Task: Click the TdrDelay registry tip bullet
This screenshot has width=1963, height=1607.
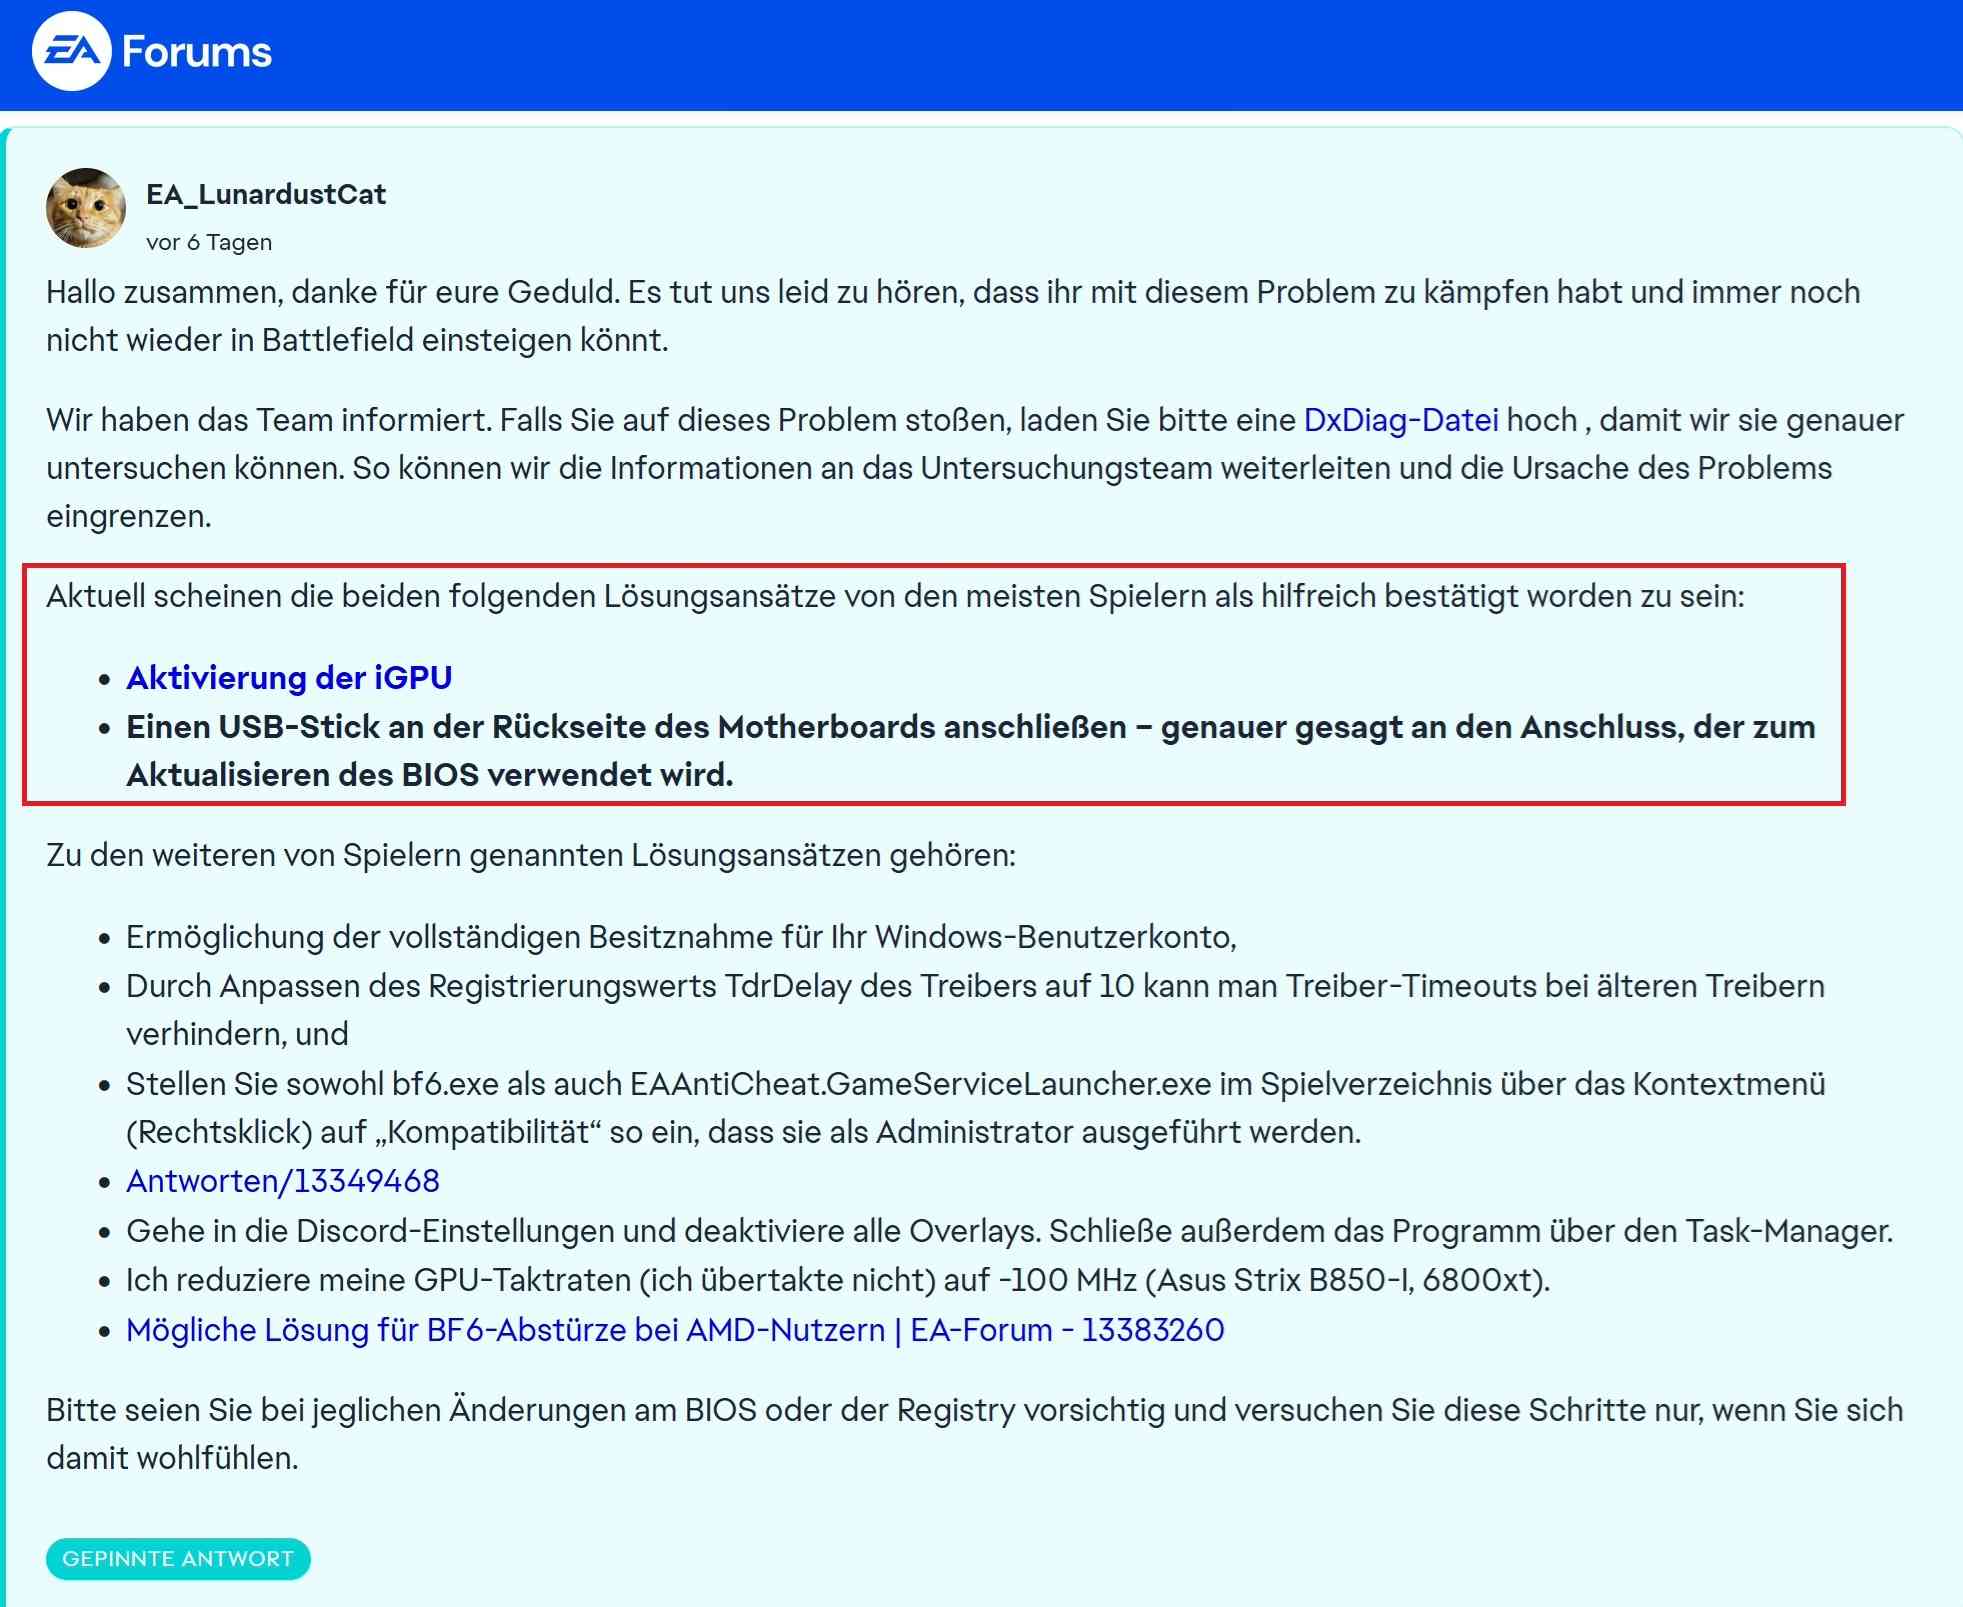Action: [975, 1010]
